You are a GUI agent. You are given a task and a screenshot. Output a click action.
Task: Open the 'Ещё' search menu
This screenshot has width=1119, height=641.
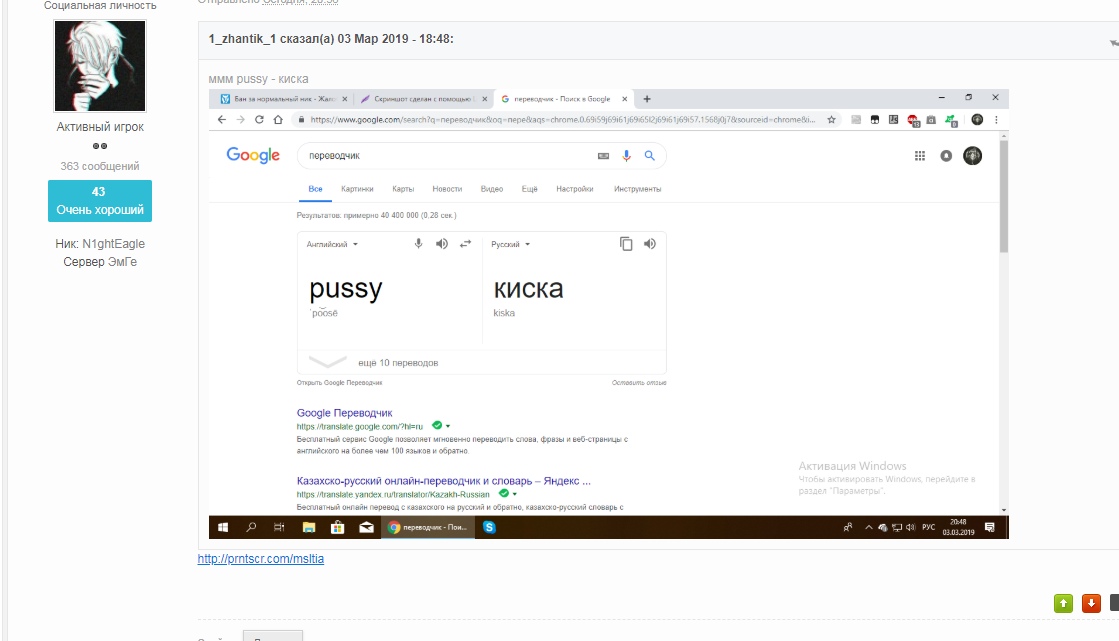[530, 189]
